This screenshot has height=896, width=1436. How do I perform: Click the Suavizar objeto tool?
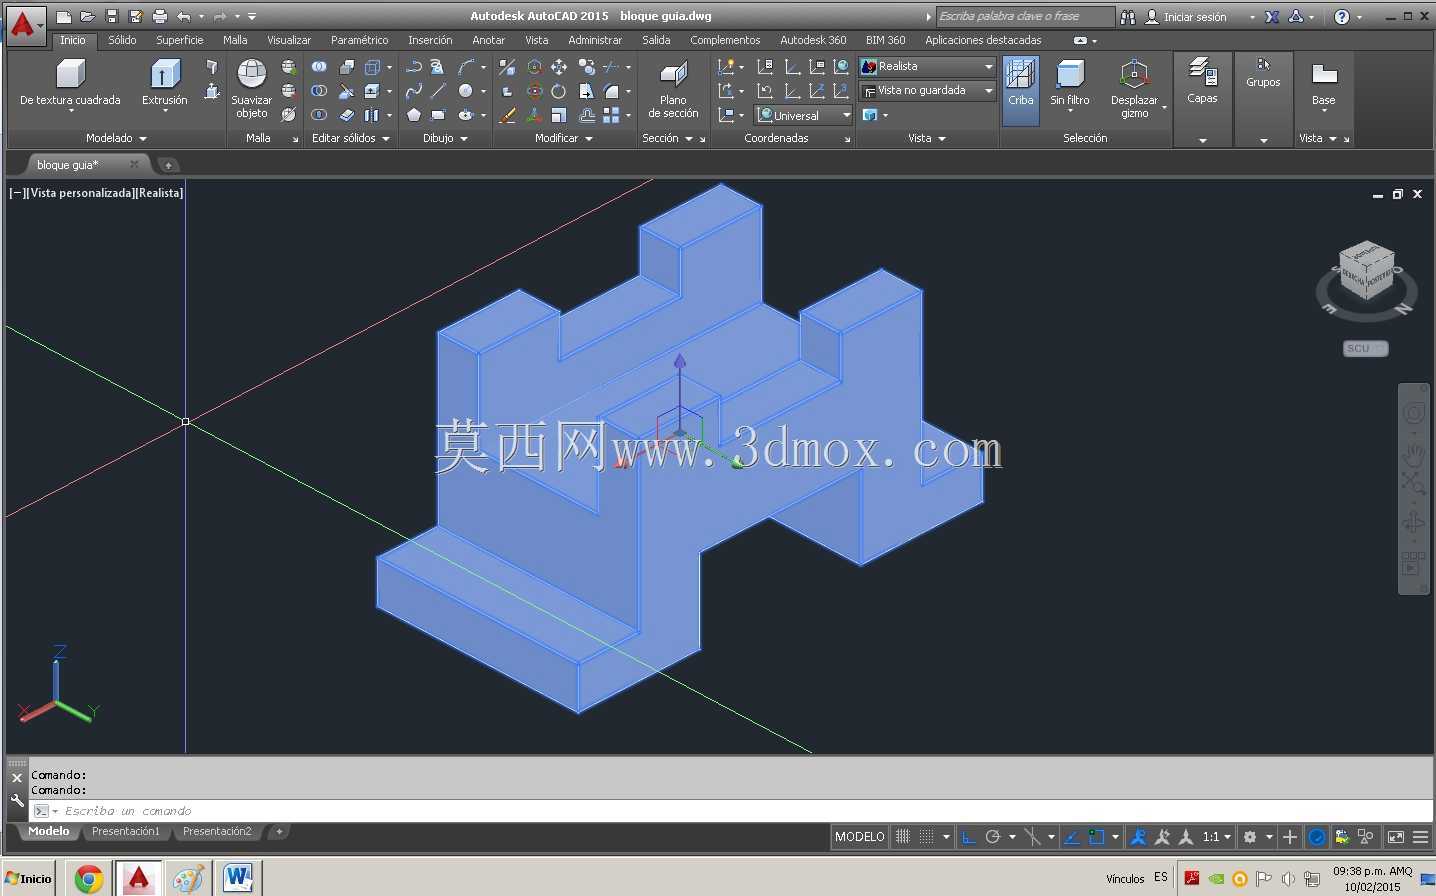251,88
